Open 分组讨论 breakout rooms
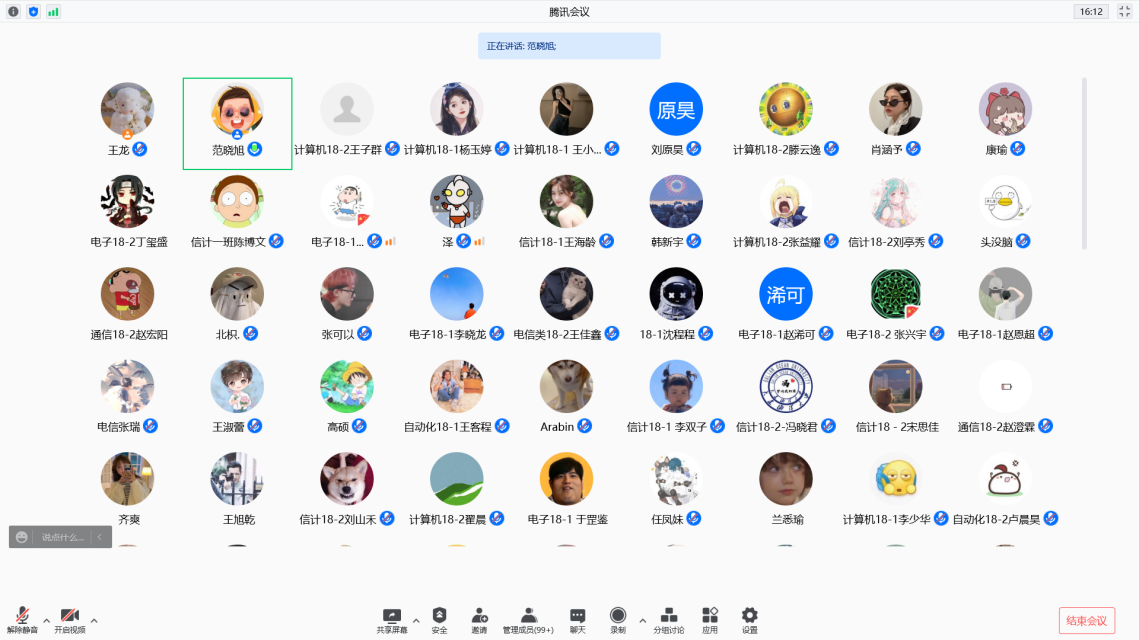This screenshot has height=640, width=1139. [x=669, y=620]
